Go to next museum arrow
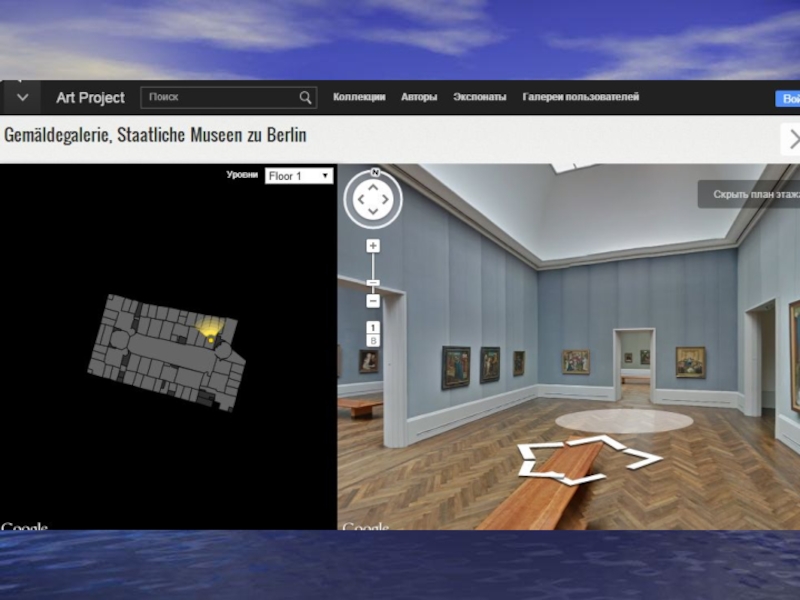Viewport: 800px width, 600px height. (x=791, y=139)
